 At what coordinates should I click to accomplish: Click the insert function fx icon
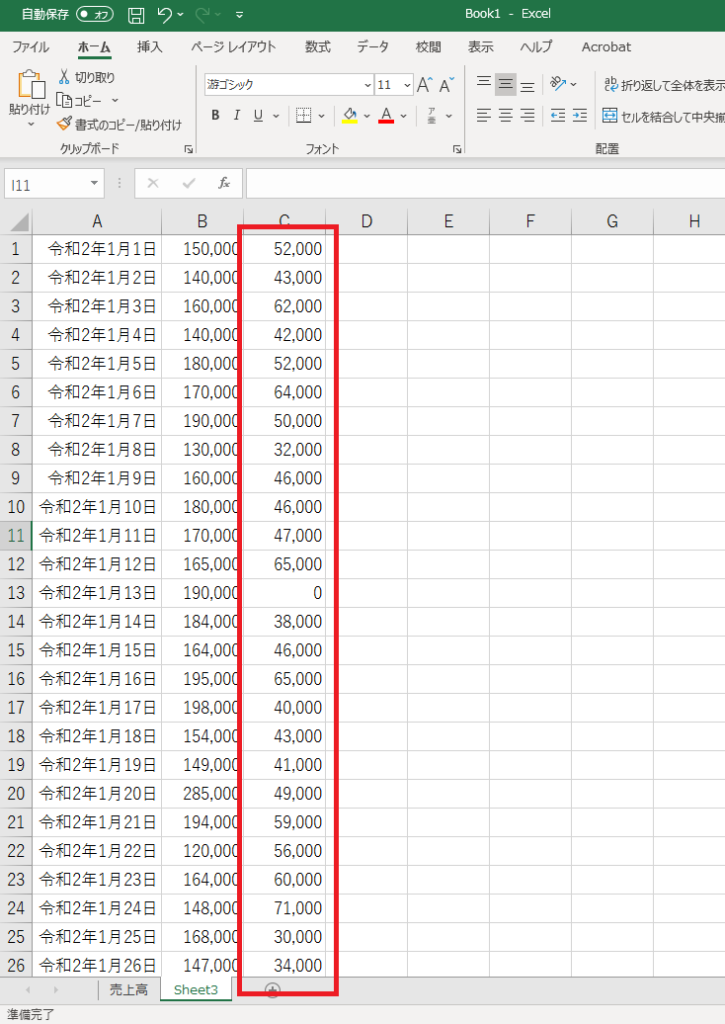point(224,183)
